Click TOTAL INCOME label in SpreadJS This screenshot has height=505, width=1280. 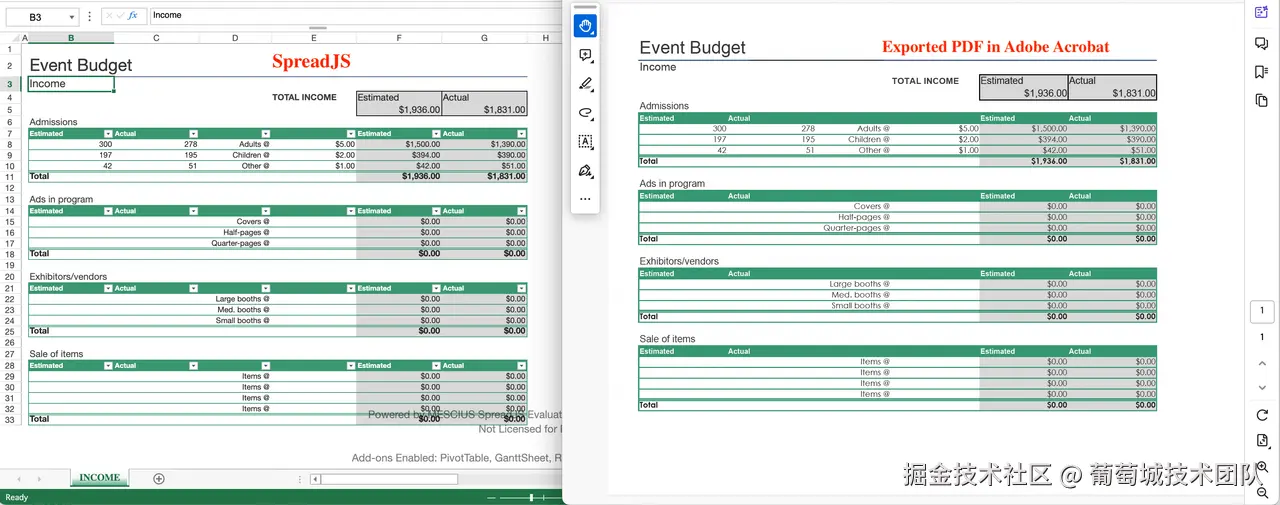304,97
